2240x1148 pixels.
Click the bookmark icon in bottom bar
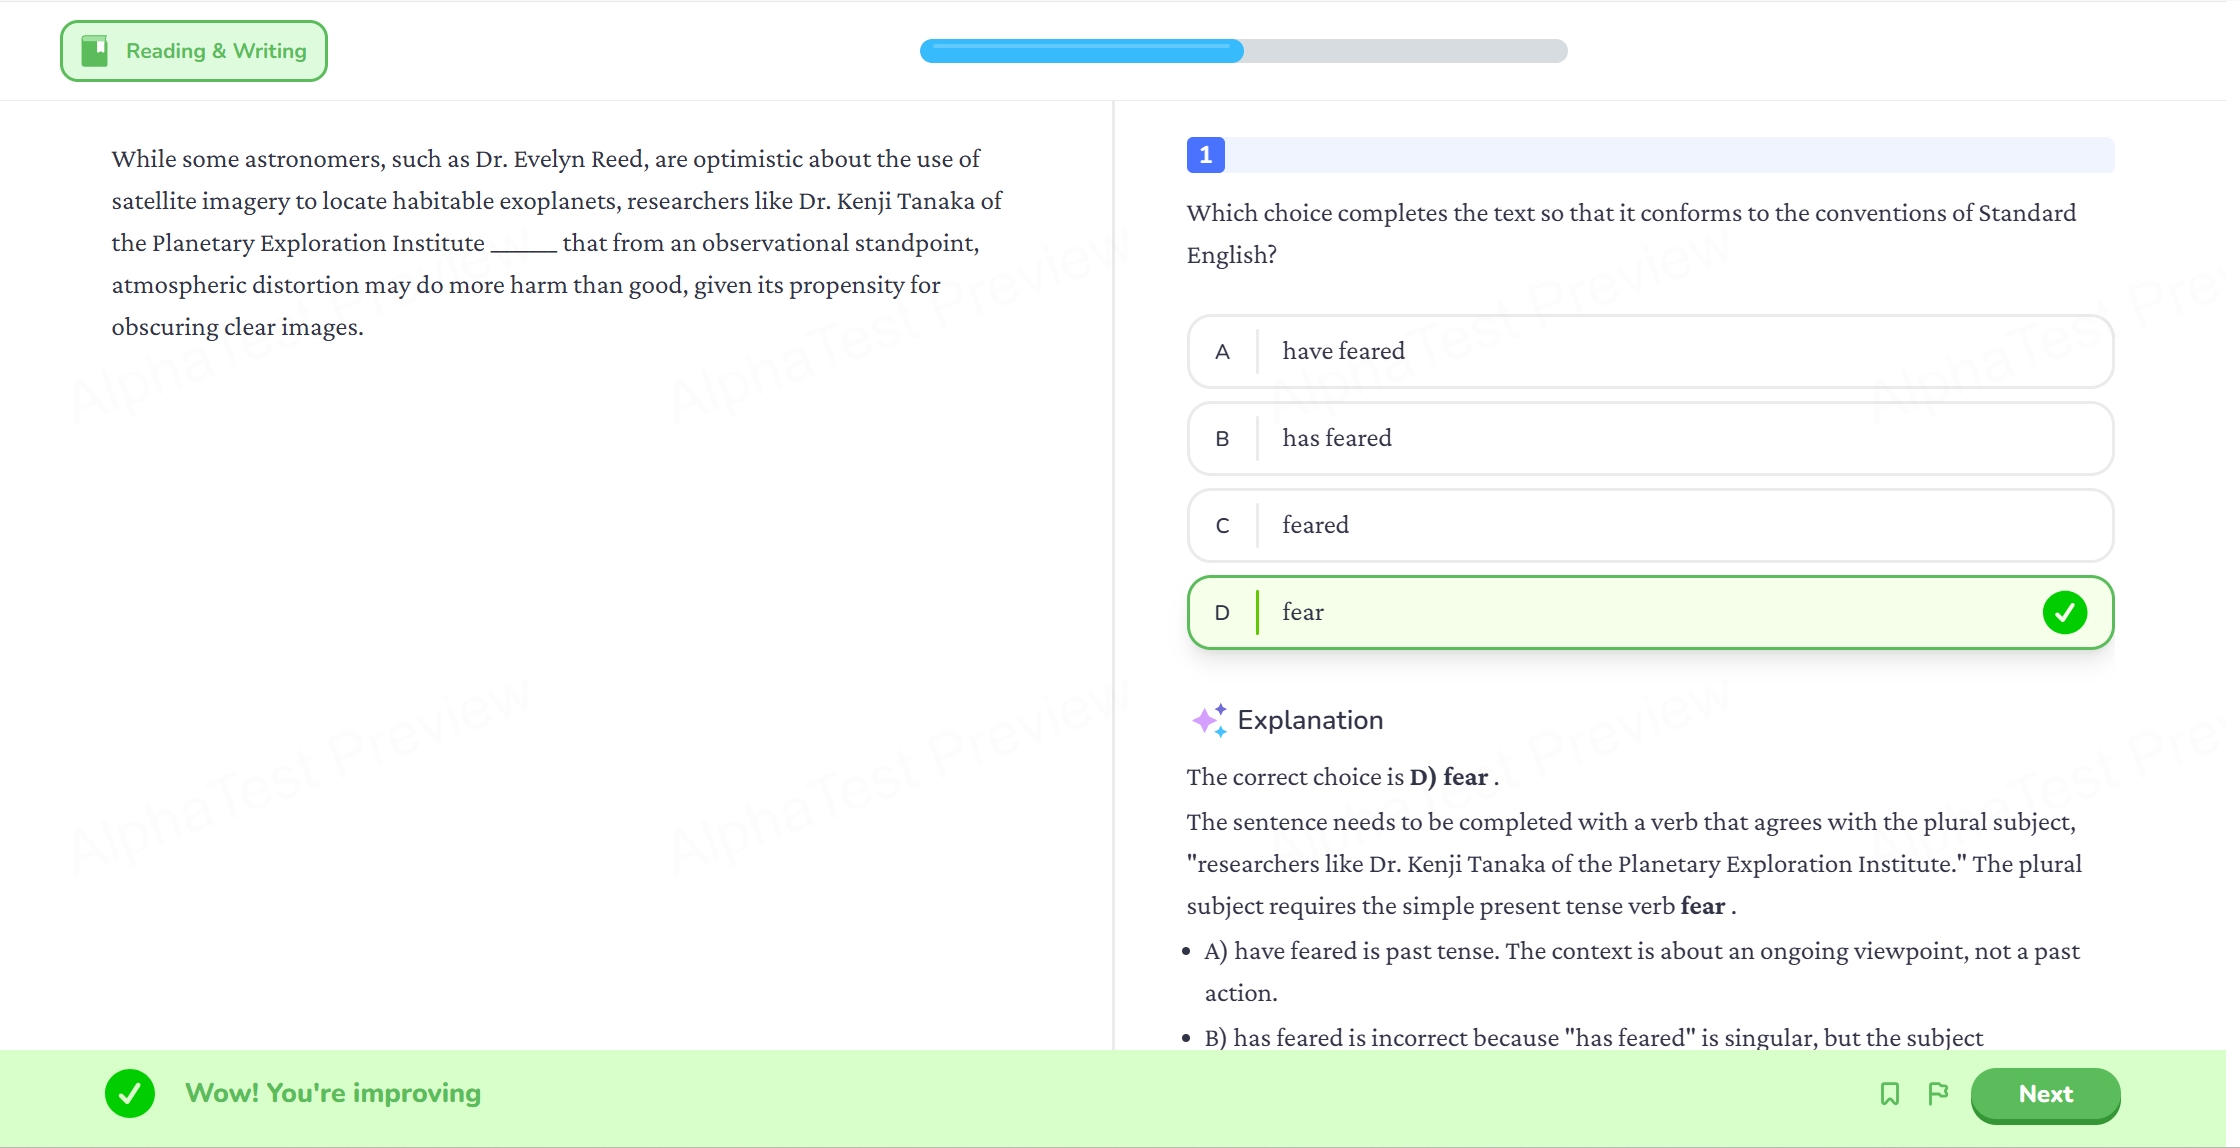click(1889, 1094)
